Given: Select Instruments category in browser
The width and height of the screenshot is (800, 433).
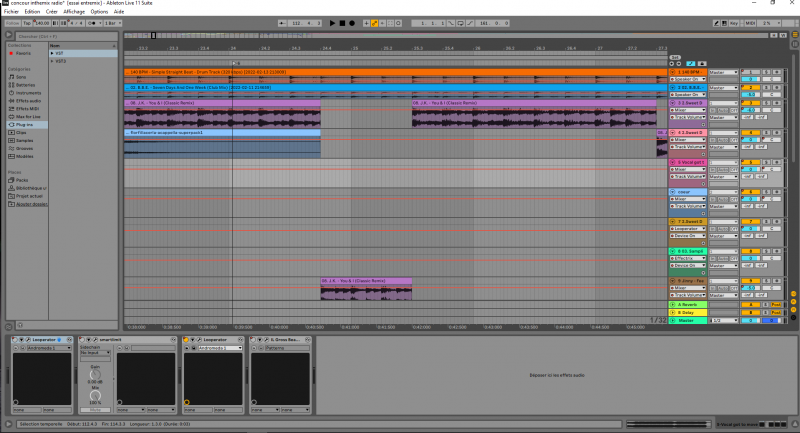Looking at the screenshot, I should click(x=28, y=92).
